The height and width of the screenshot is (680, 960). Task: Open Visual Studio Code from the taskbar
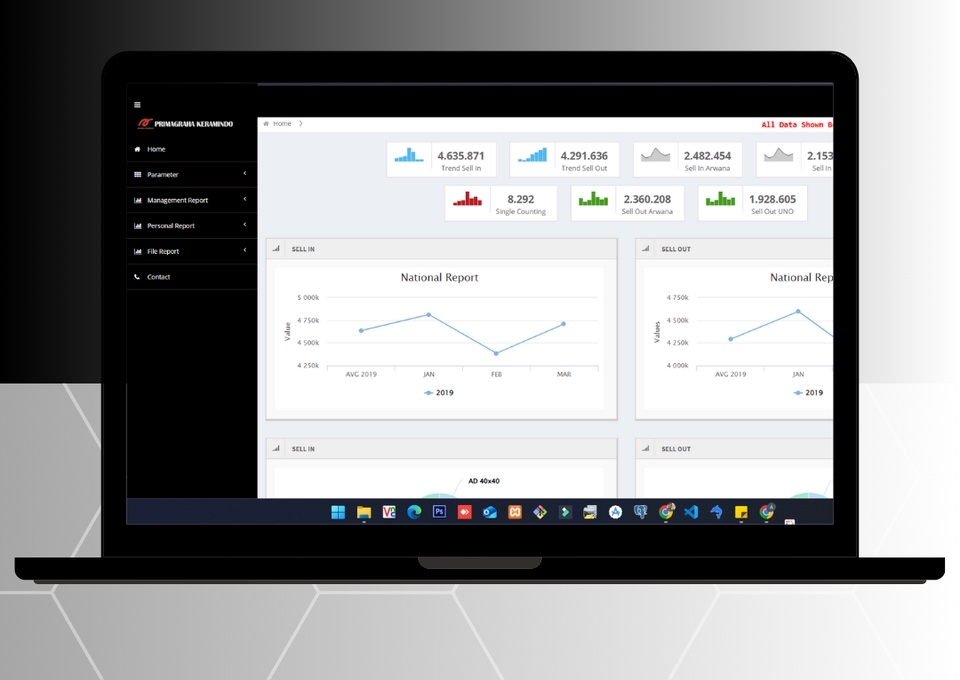(x=691, y=512)
